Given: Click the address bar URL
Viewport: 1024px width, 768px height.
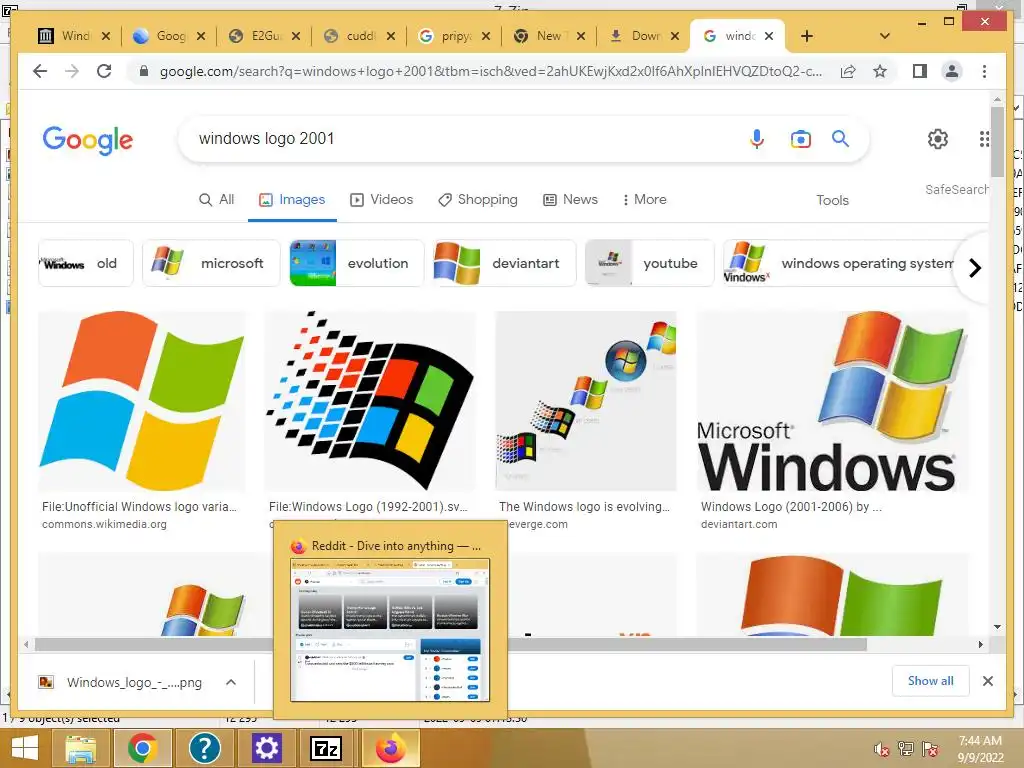Looking at the screenshot, I should tap(491, 71).
